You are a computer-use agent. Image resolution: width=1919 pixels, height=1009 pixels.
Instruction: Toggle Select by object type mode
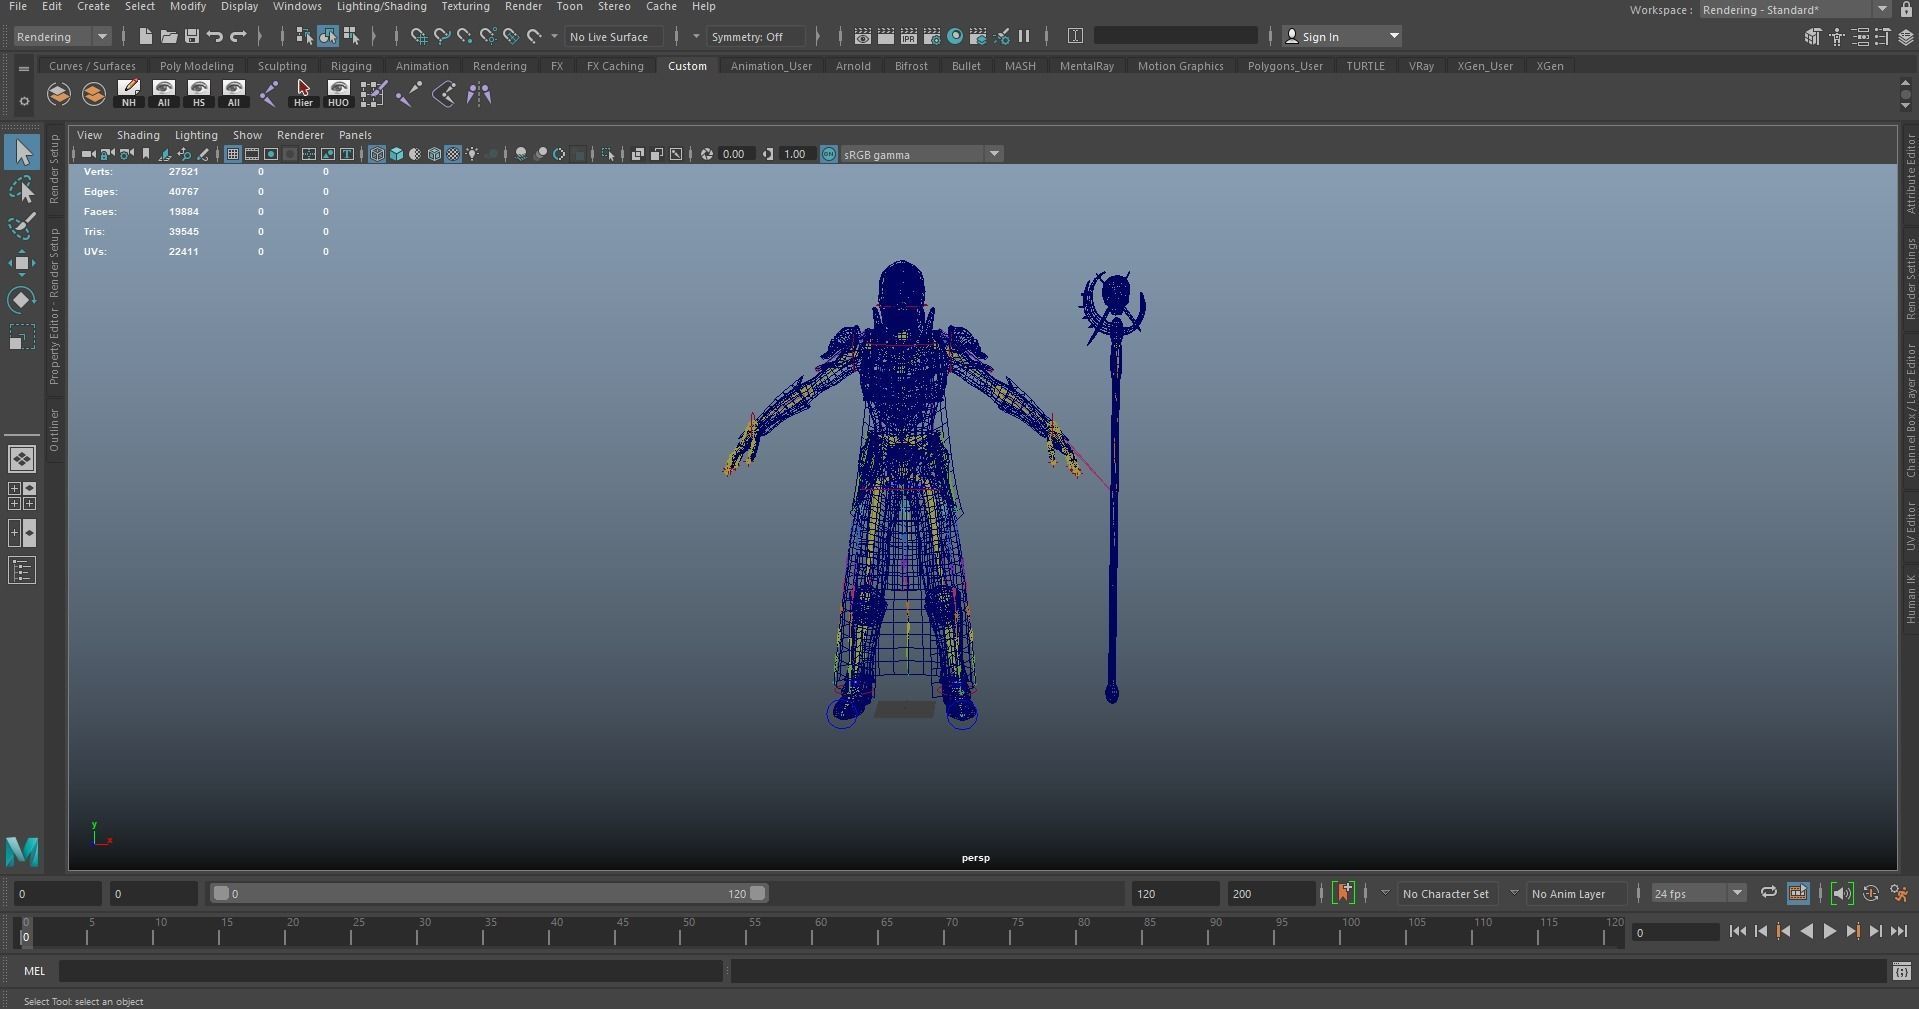tap(328, 37)
